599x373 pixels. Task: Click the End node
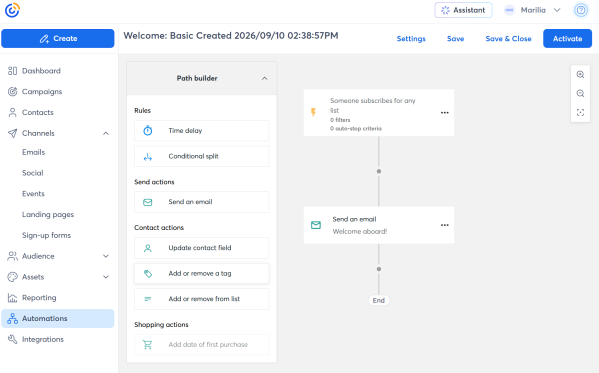point(379,300)
